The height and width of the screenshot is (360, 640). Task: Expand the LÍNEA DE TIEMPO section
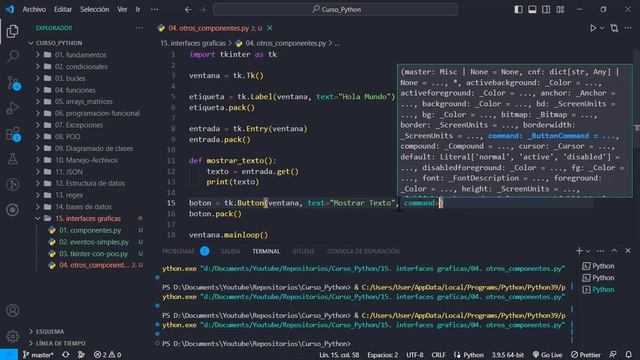pyautogui.click(x=60, y=344)
